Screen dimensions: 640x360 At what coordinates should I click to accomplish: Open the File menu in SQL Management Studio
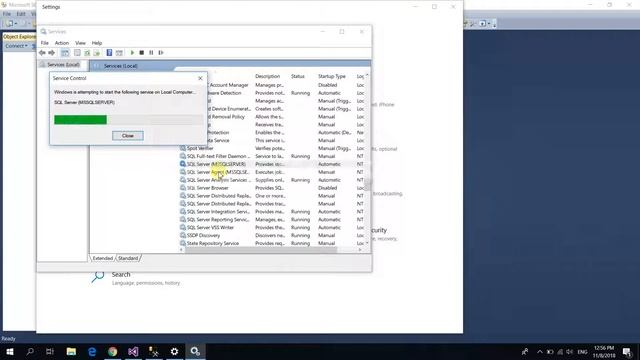(7, 14)
